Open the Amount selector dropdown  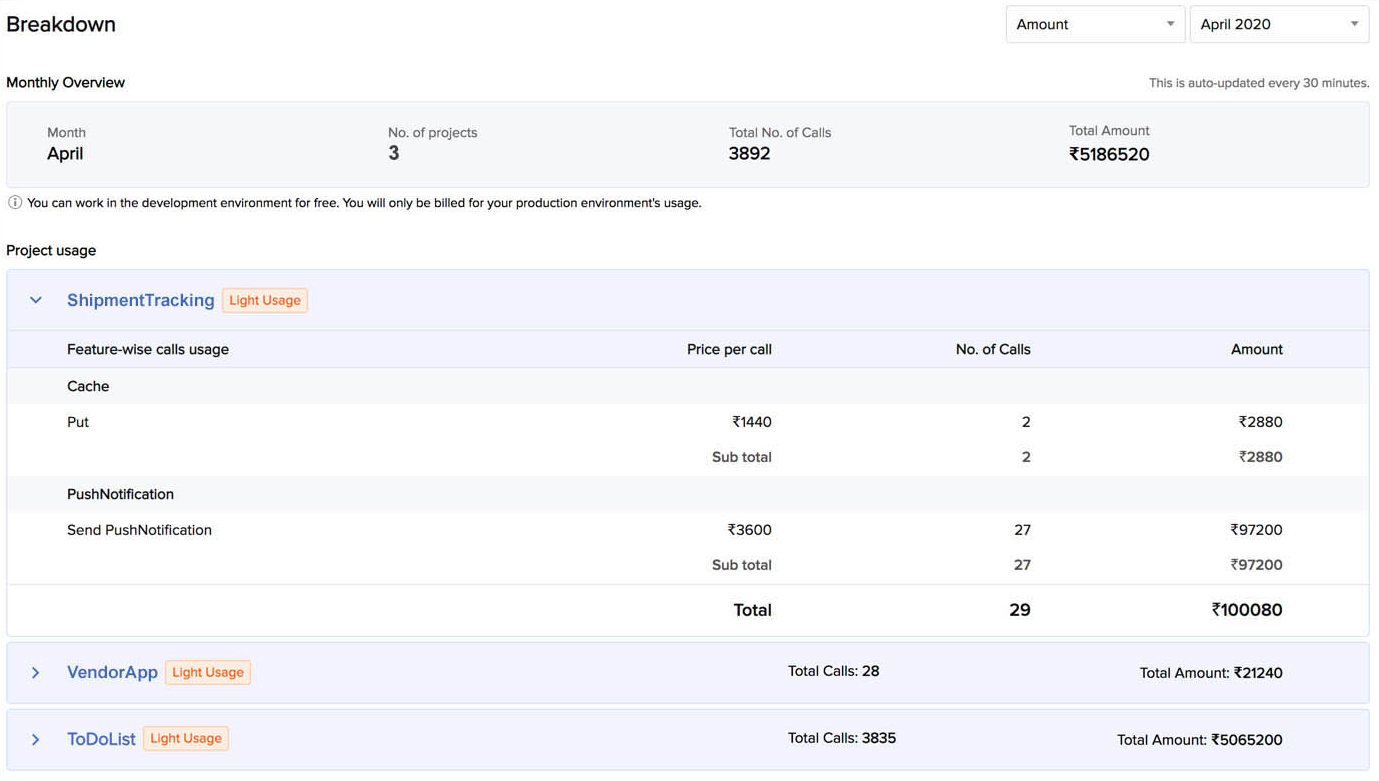pyautogui.click(x=1095, y=23)
